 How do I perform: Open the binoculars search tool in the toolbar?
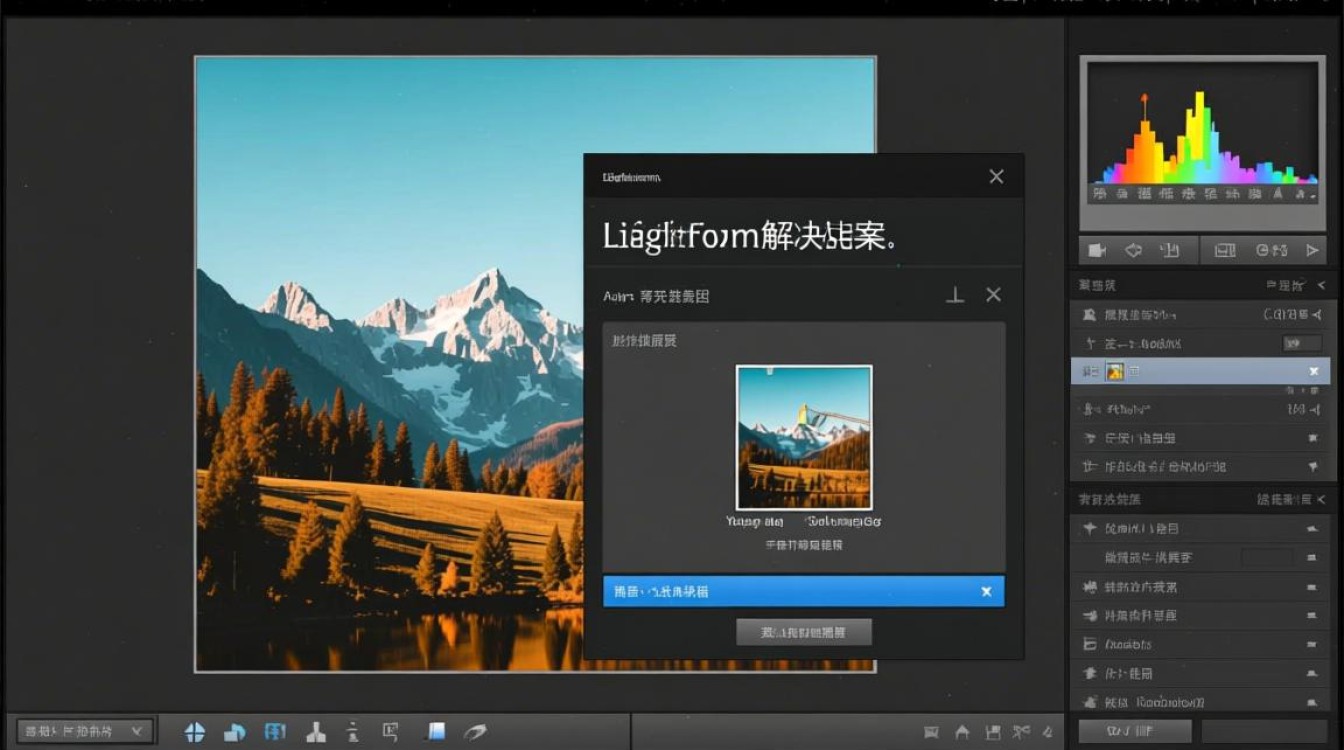click(276, 730)
